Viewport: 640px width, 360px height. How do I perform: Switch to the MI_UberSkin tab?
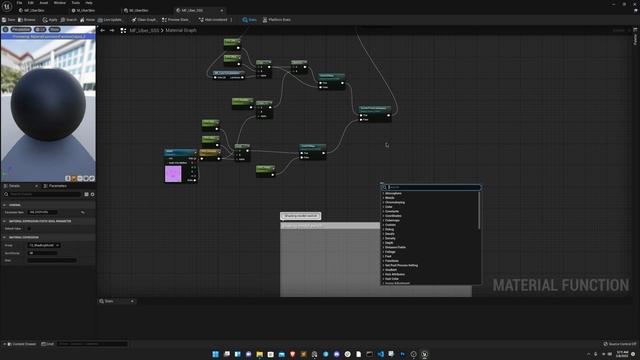point(136,10)
